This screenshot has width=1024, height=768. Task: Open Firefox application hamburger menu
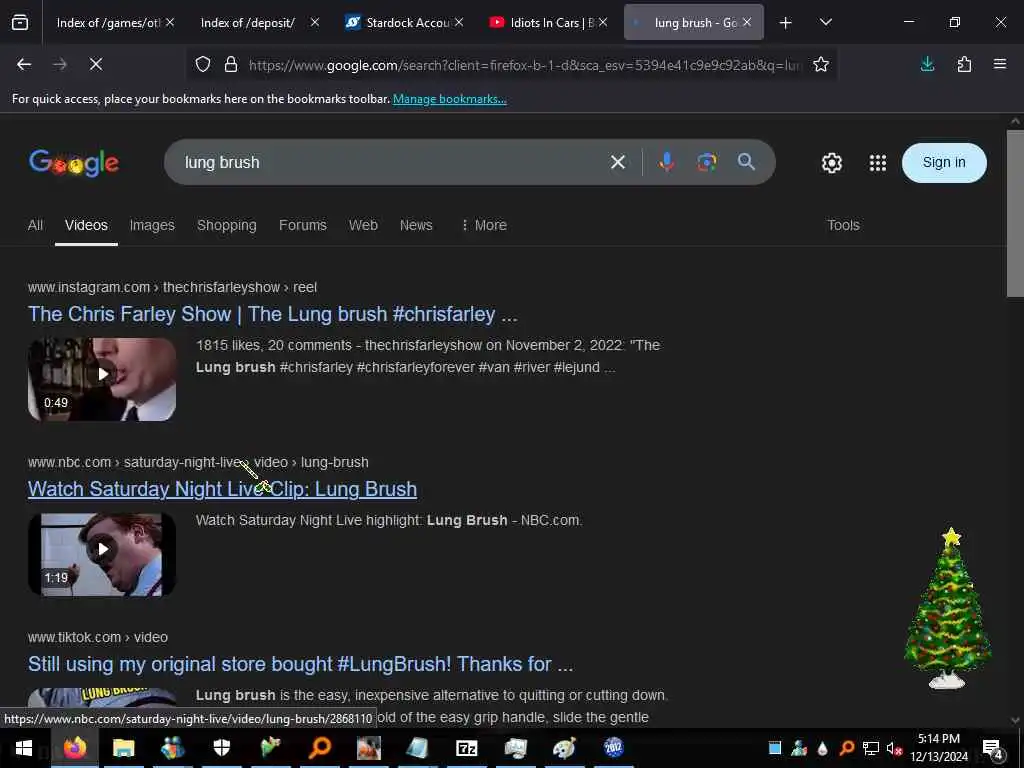coord(1000,64)
